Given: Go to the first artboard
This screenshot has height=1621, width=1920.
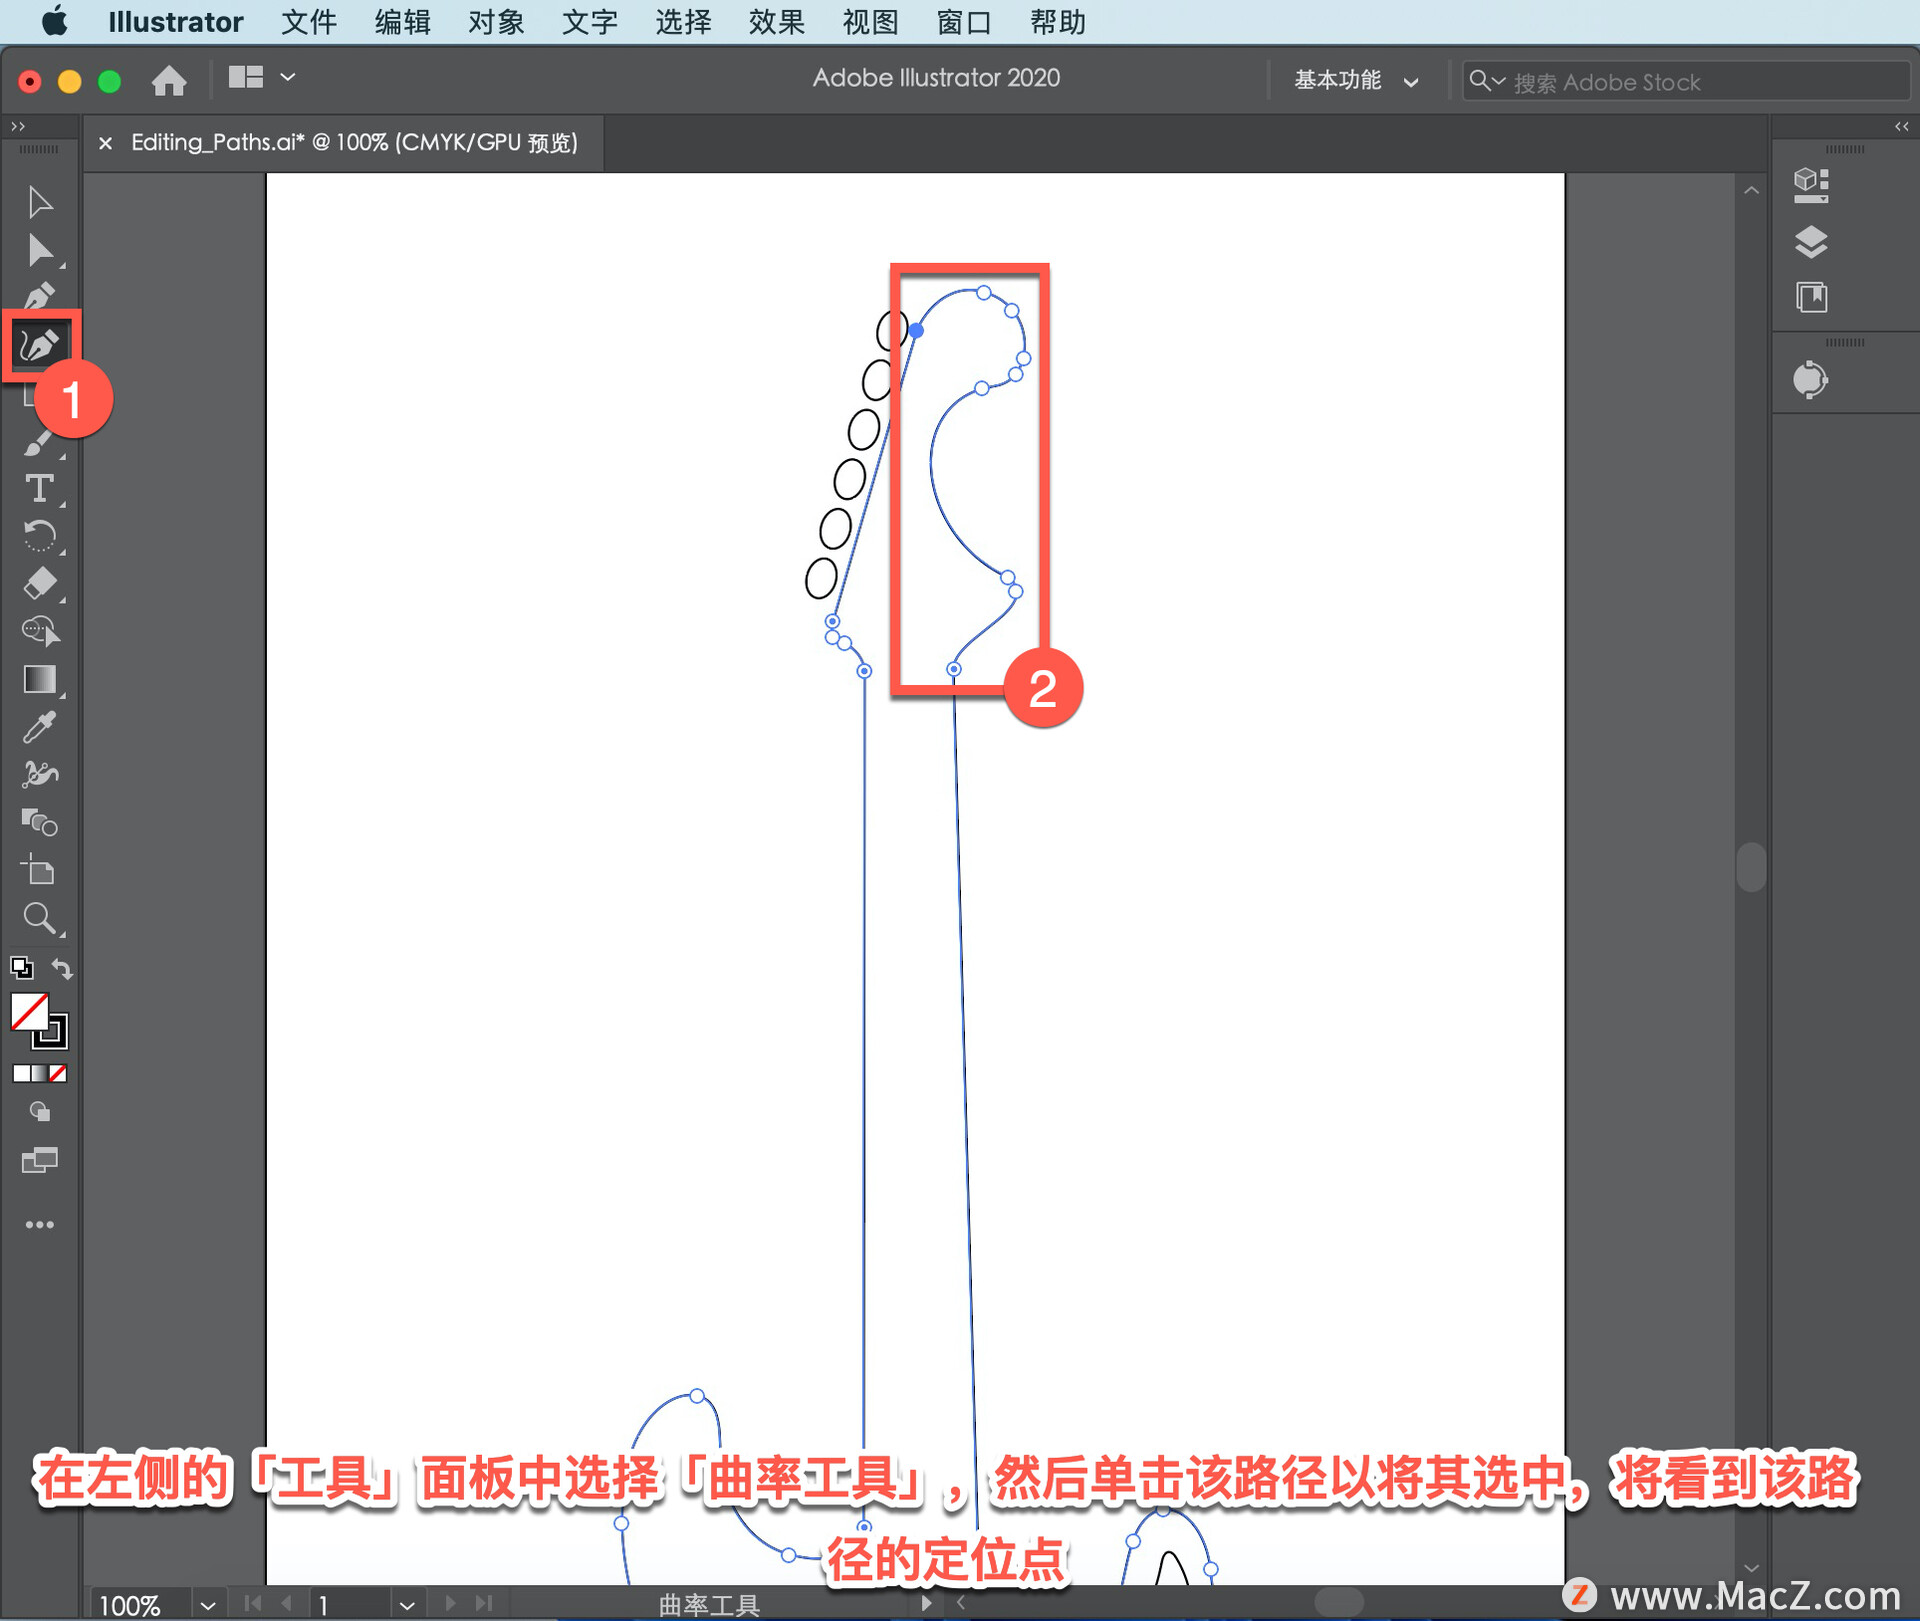Looking at the screenshot, I should (253, 1602).
